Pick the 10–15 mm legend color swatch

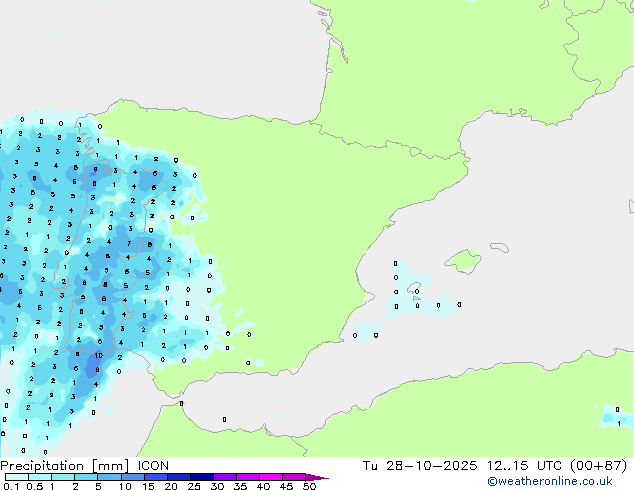coord(132,477)
